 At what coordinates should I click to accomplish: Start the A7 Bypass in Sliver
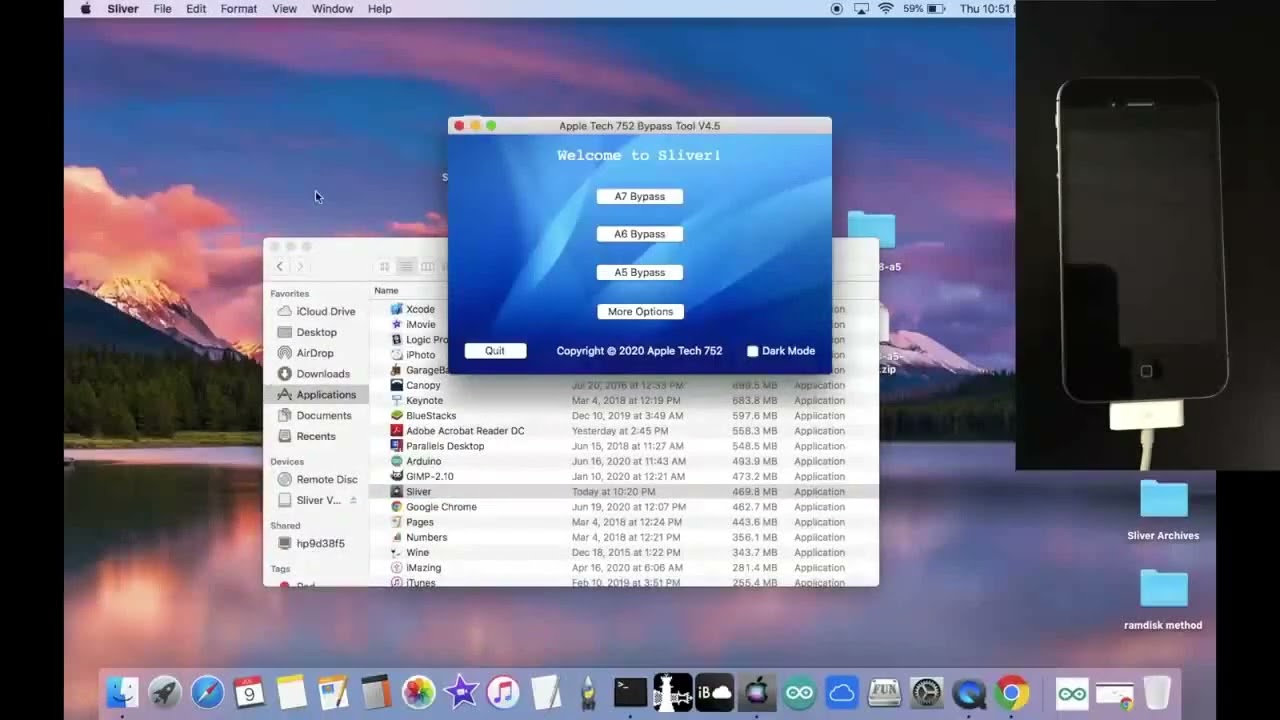[x=640, y=196]
